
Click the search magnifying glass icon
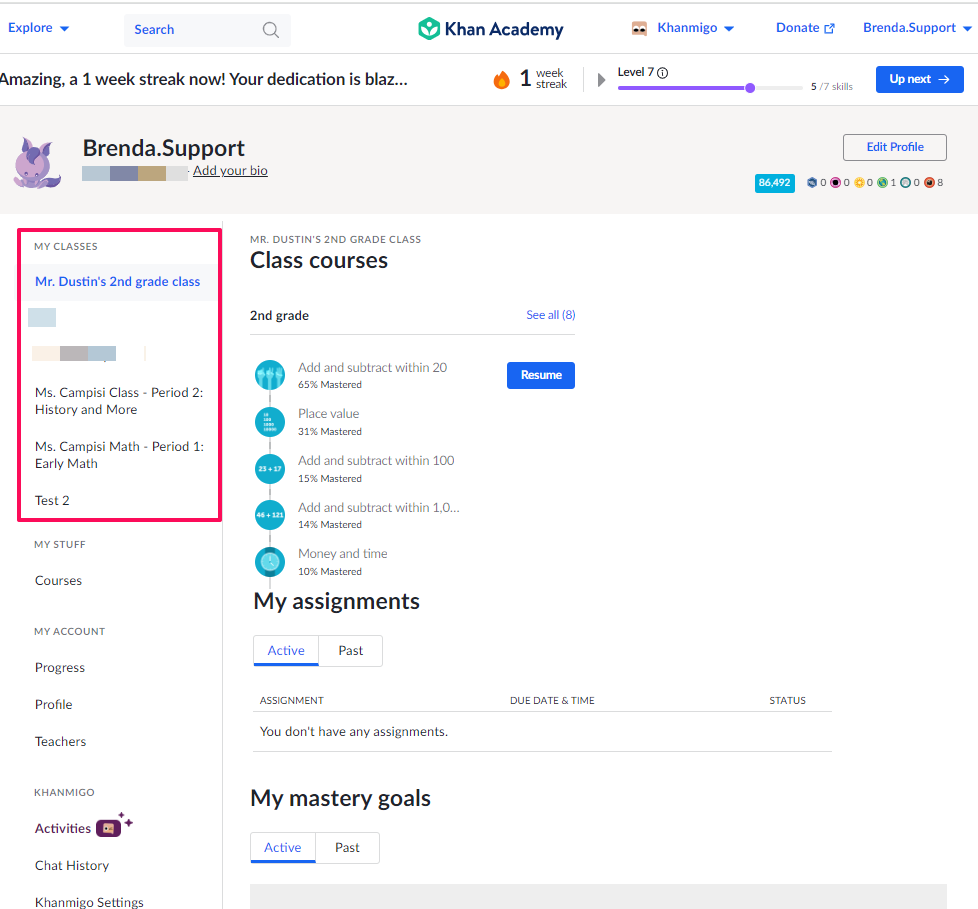[x=270, y=30]
